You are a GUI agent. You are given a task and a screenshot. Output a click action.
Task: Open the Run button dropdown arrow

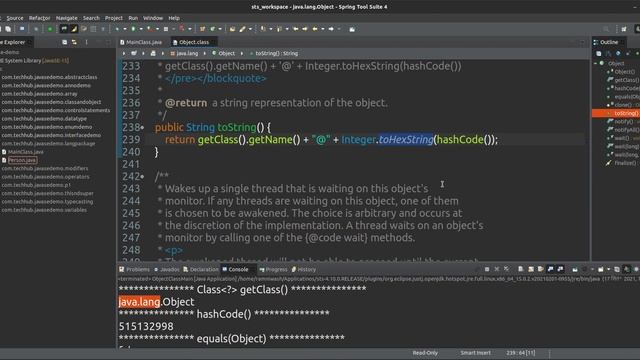pyautogui.click(x=141, y=29)
